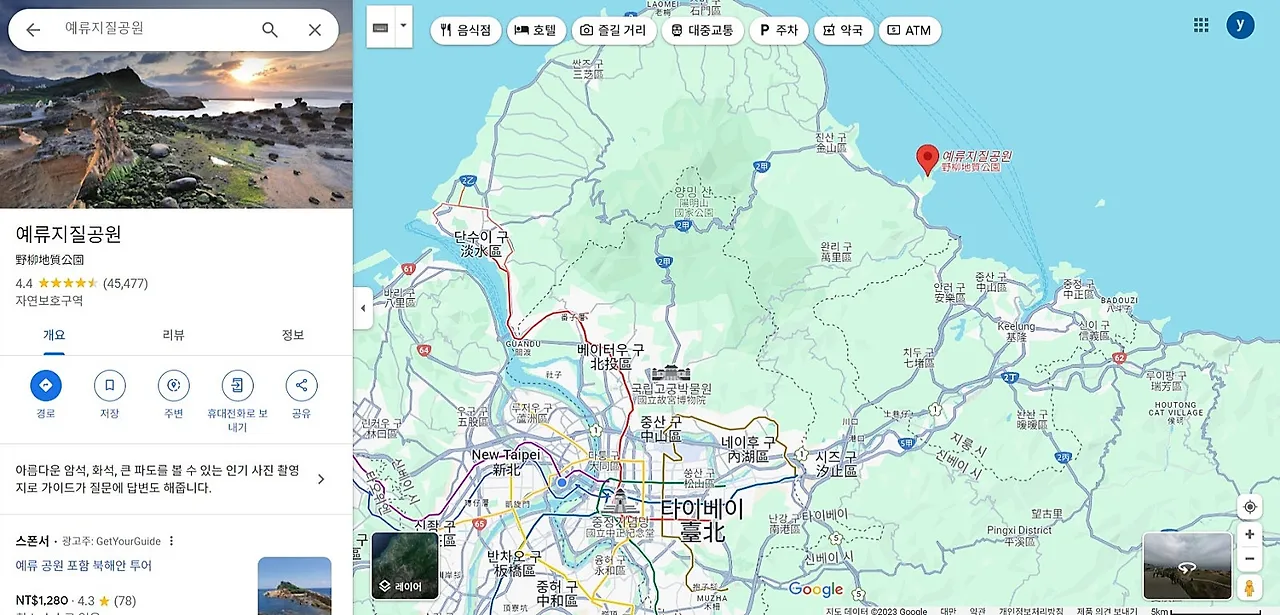The height and width of the screenshot is (615, 1280).
Task: Open the Google apps grid icon
Action: 1201,26
